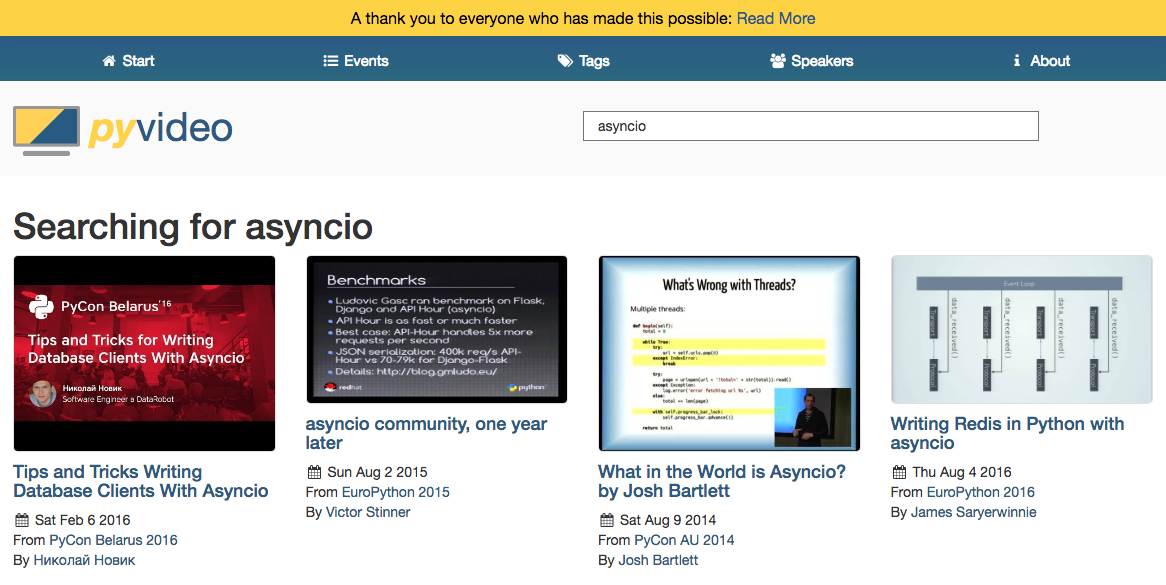Go to the Tags page
The image size is (1166, 585).
tap(584, 61)
